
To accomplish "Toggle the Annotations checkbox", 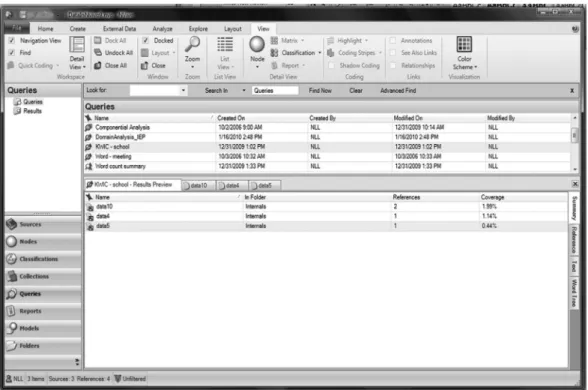I will 393,40.
